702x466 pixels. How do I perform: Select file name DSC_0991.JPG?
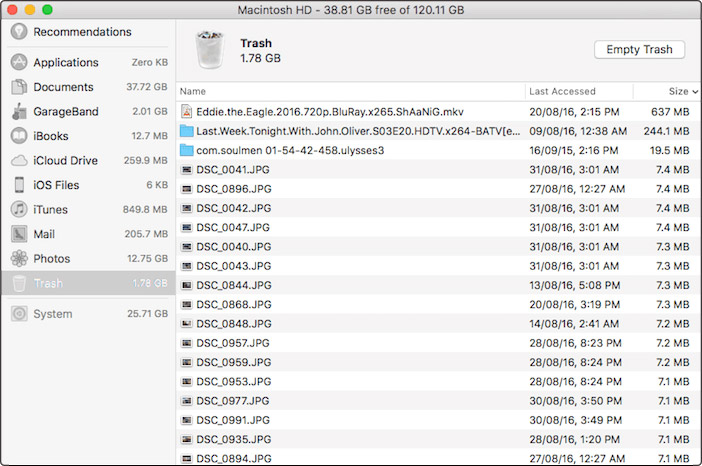pyautogui.click(x=233, y=420)
